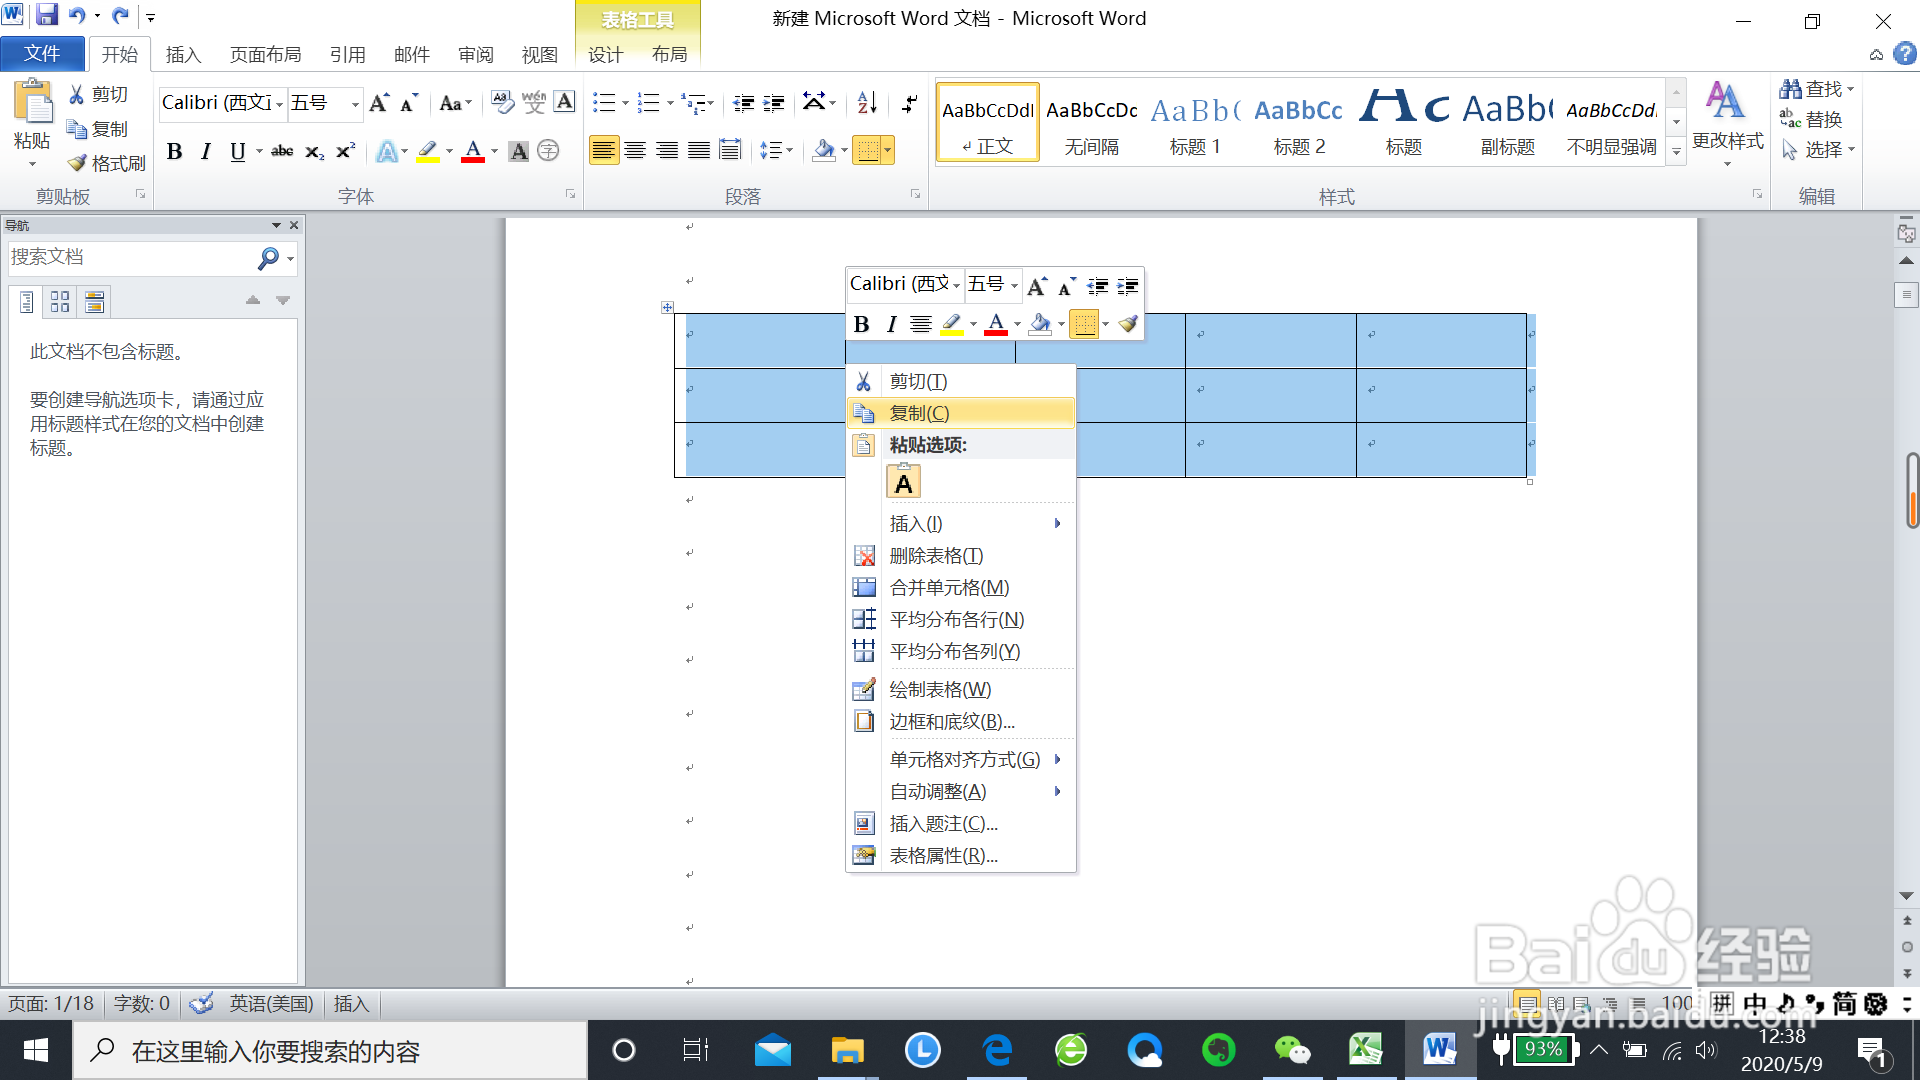Click the Undo icon in the quick access toolbar
Image resolution: width=1920 pixels, height=1080 pixels.
(77, 15)
